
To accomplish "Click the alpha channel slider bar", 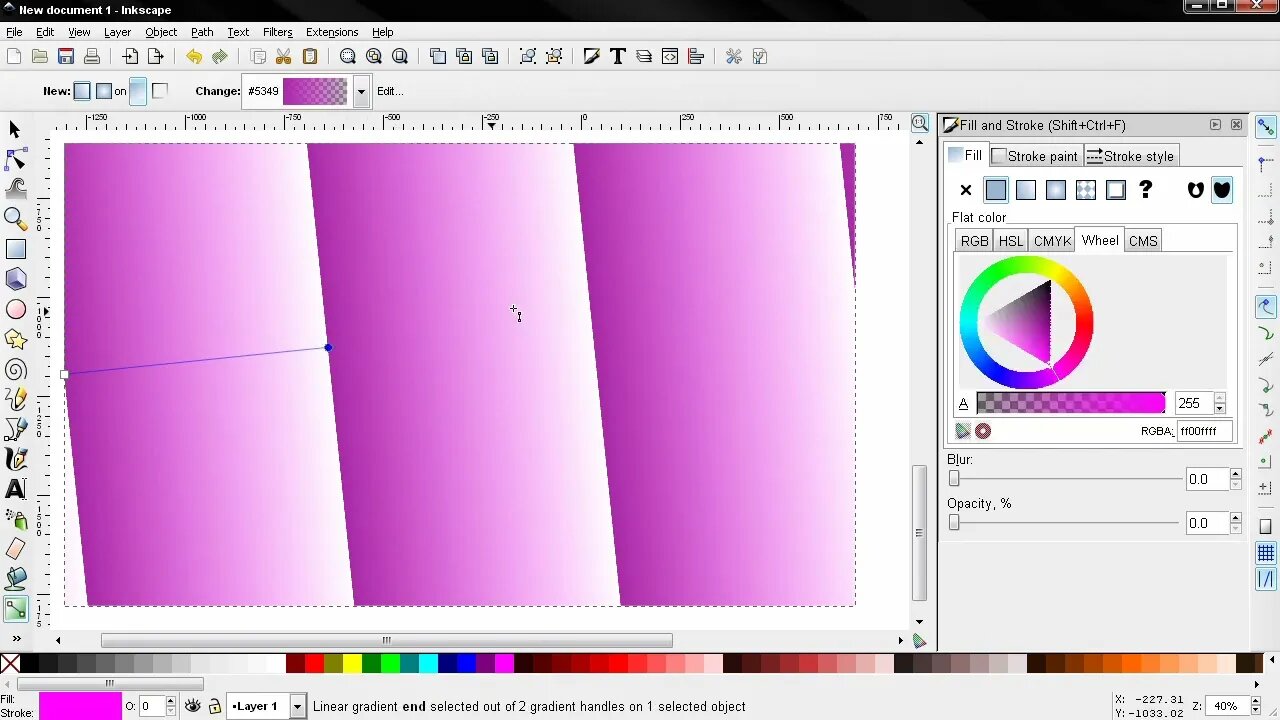I will pos(1071,403).
